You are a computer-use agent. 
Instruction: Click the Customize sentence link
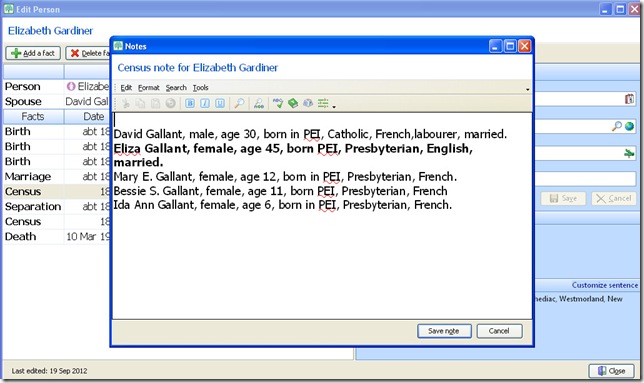(605, 285)
